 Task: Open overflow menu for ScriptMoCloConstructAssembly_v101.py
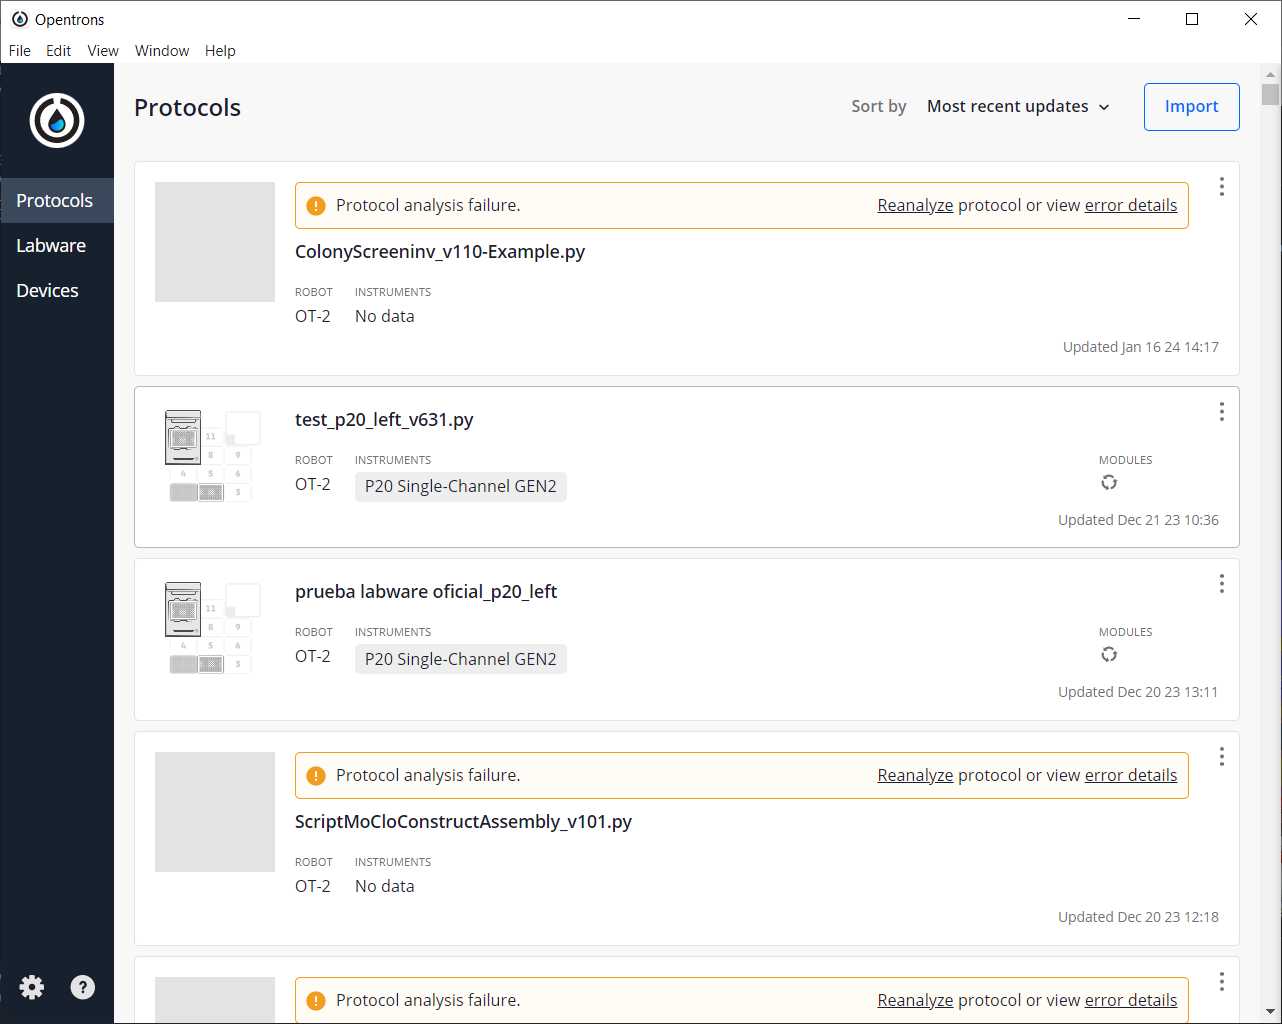click(x=1221, y=757)
